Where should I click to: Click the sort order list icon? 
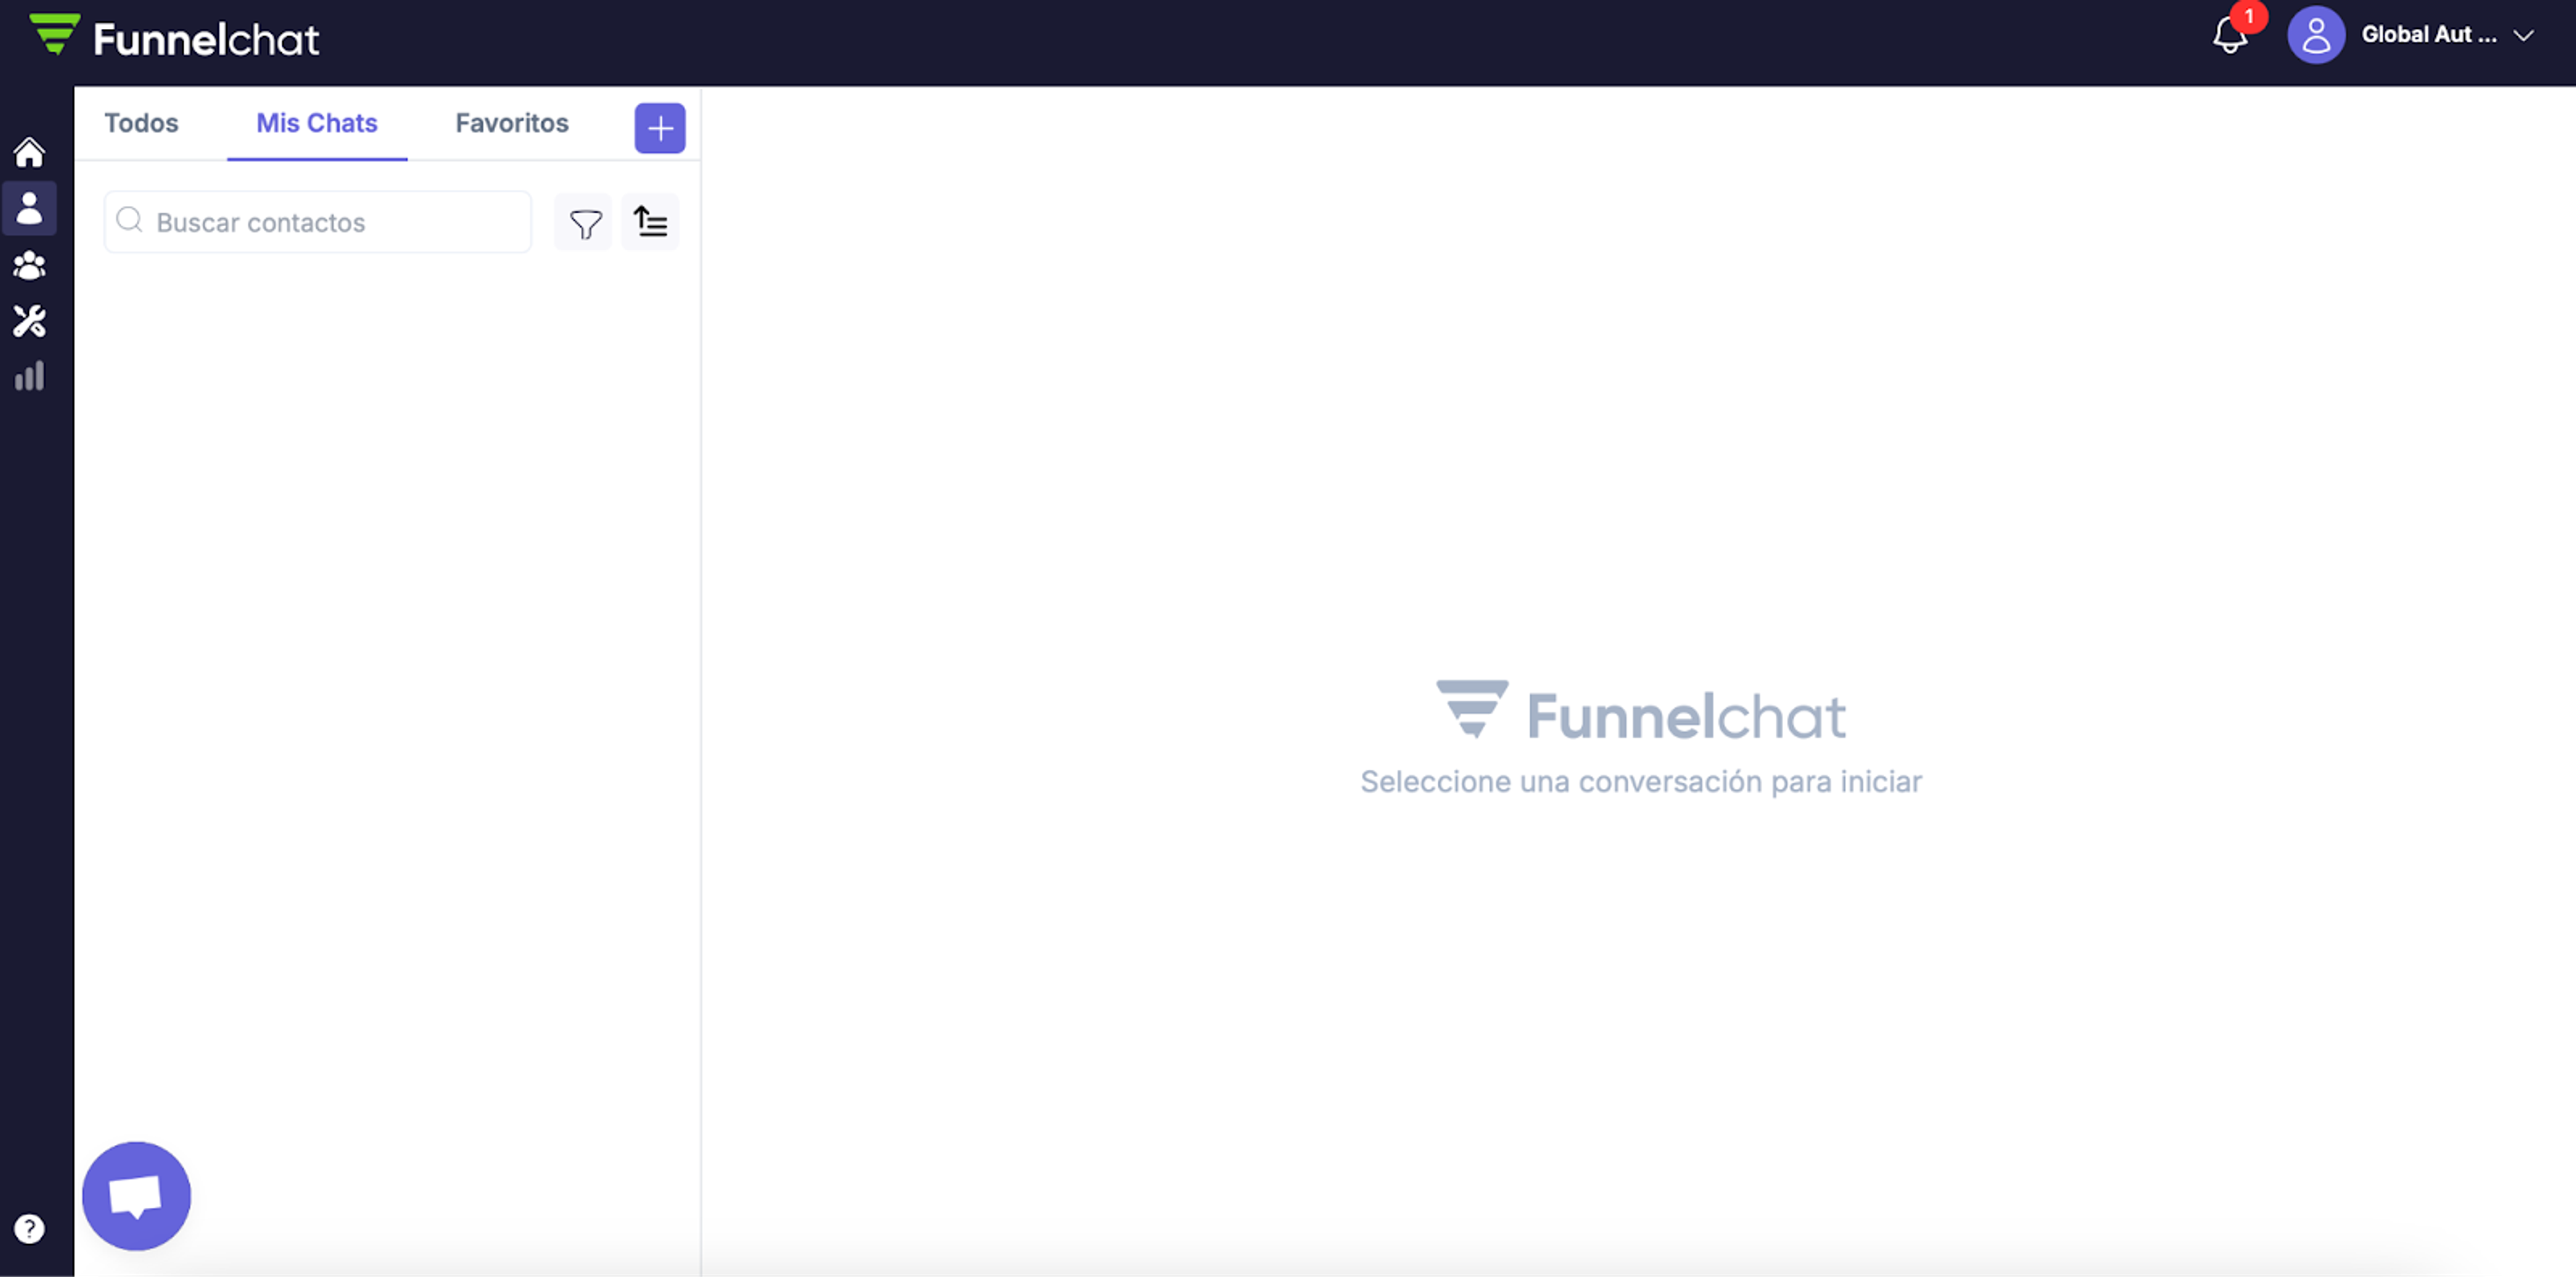(650, 222)
